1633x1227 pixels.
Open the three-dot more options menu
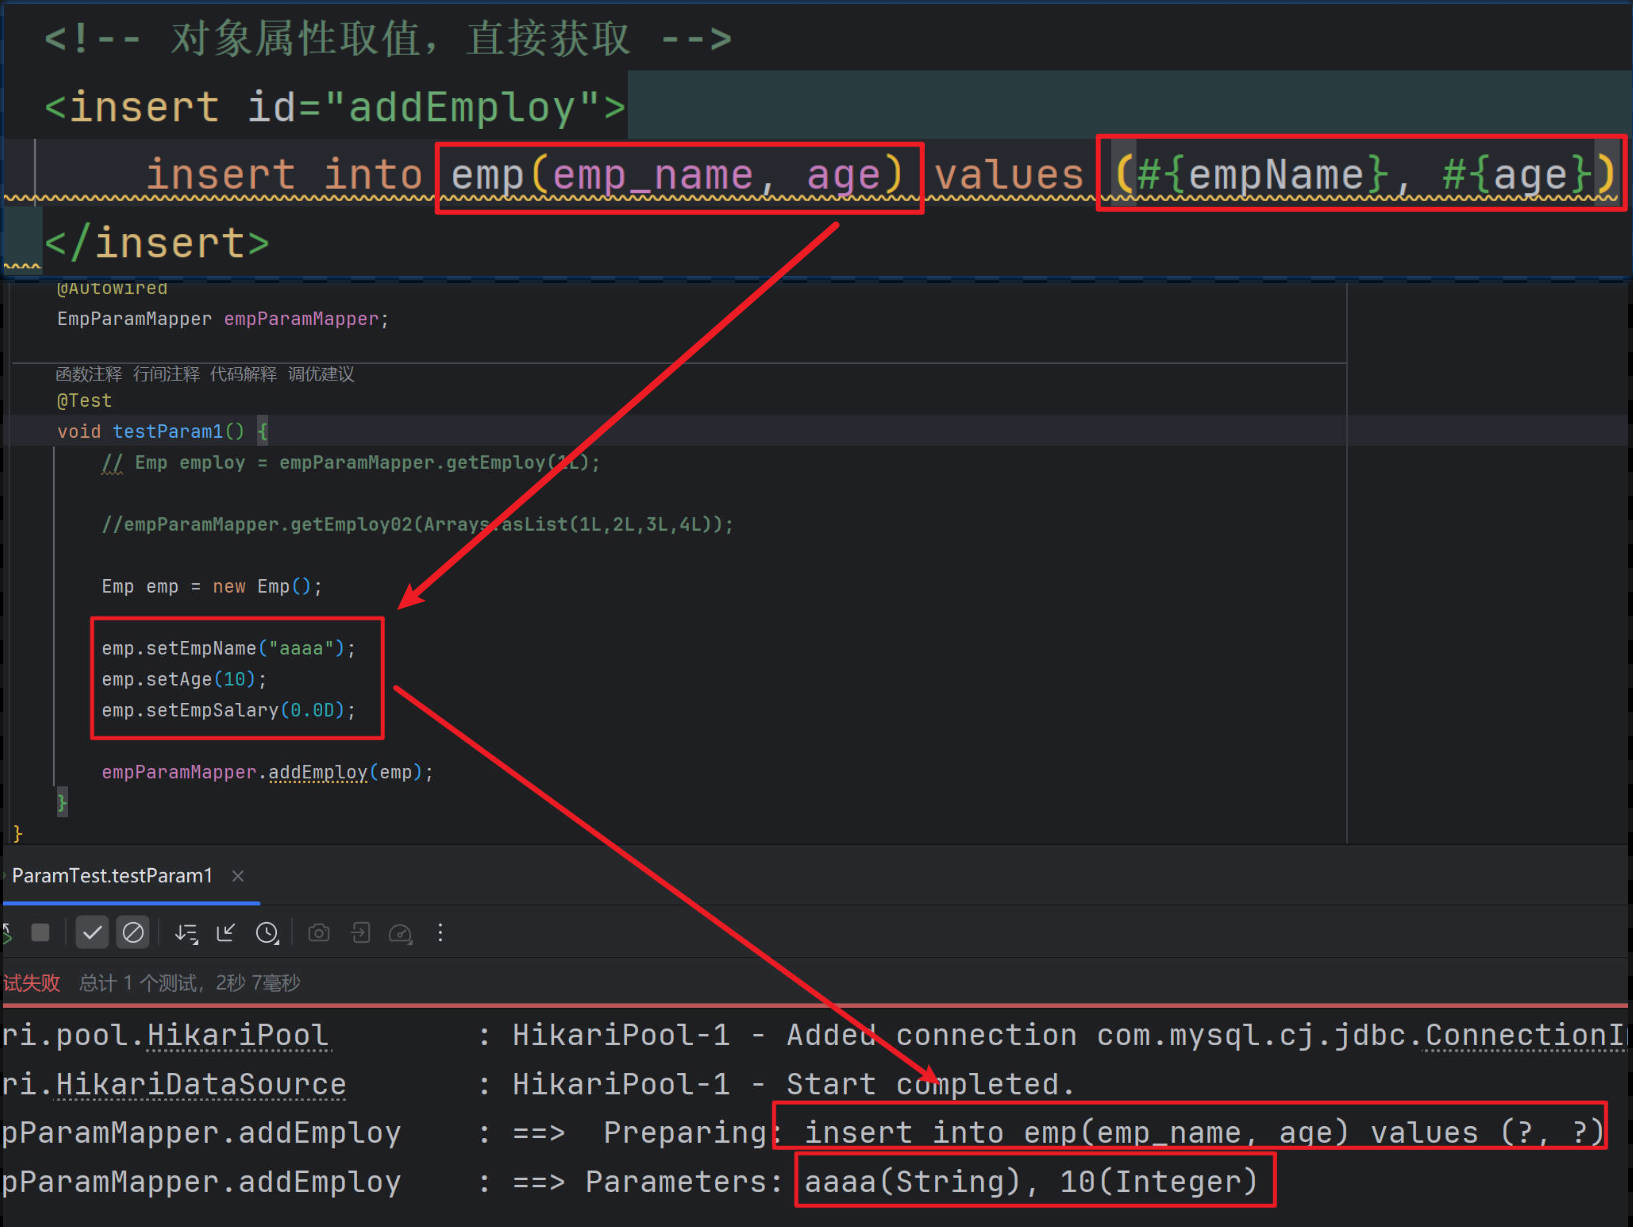point(440,932)
